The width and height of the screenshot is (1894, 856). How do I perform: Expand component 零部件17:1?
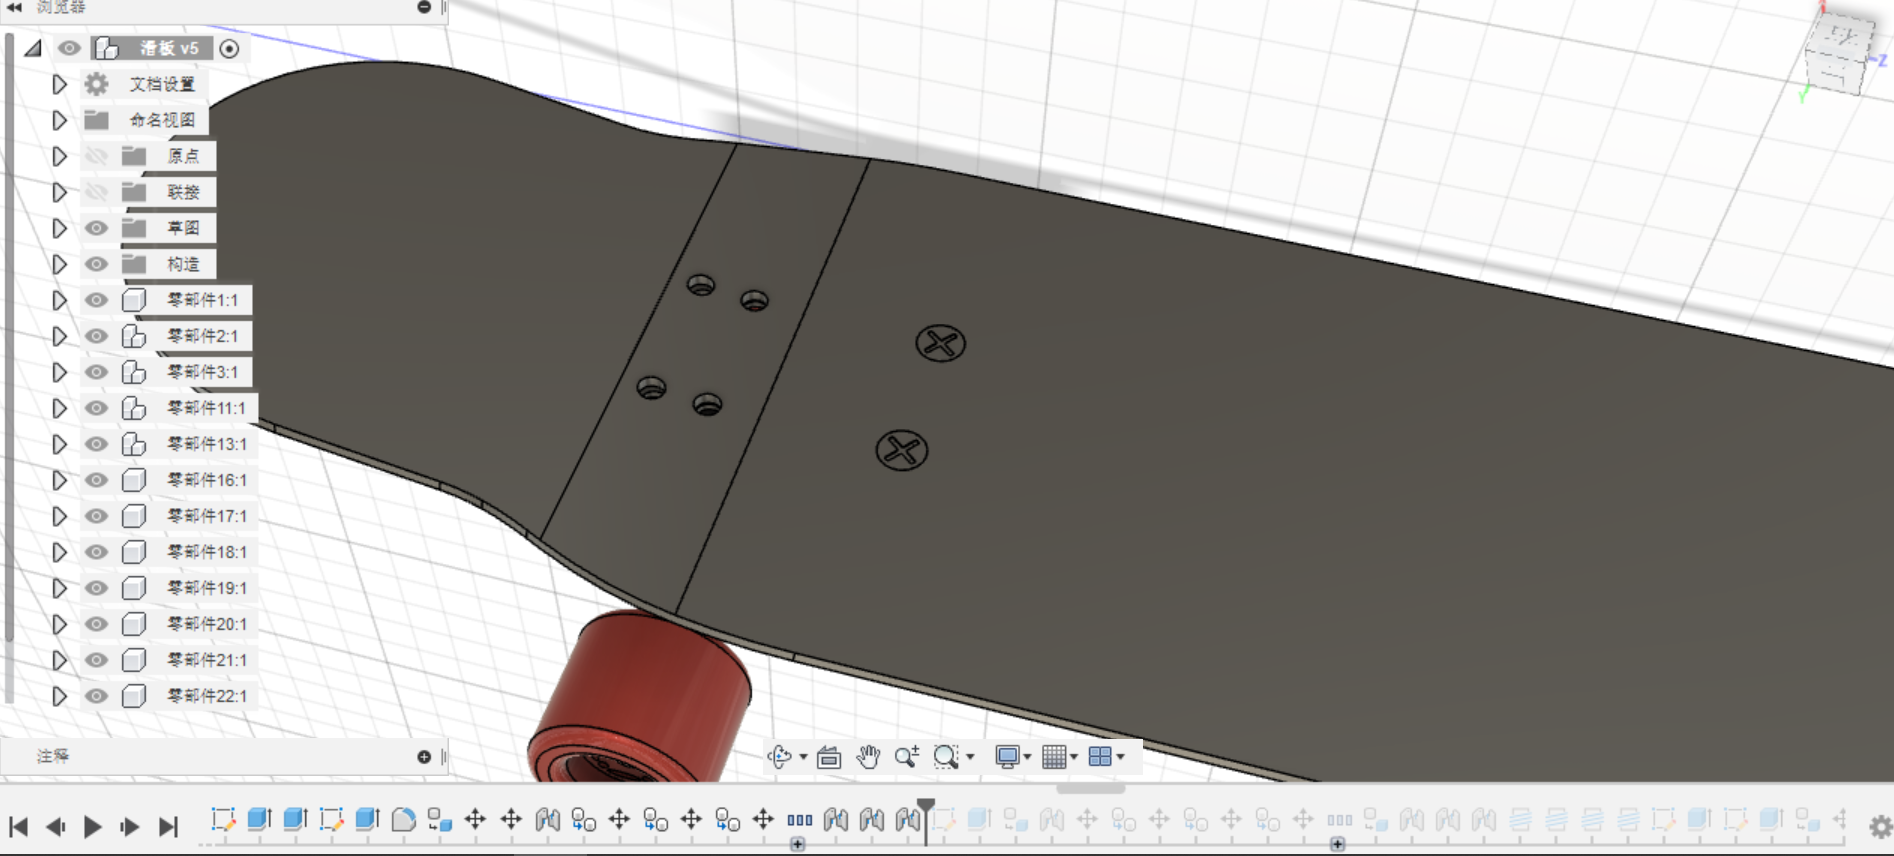(59, 516)
